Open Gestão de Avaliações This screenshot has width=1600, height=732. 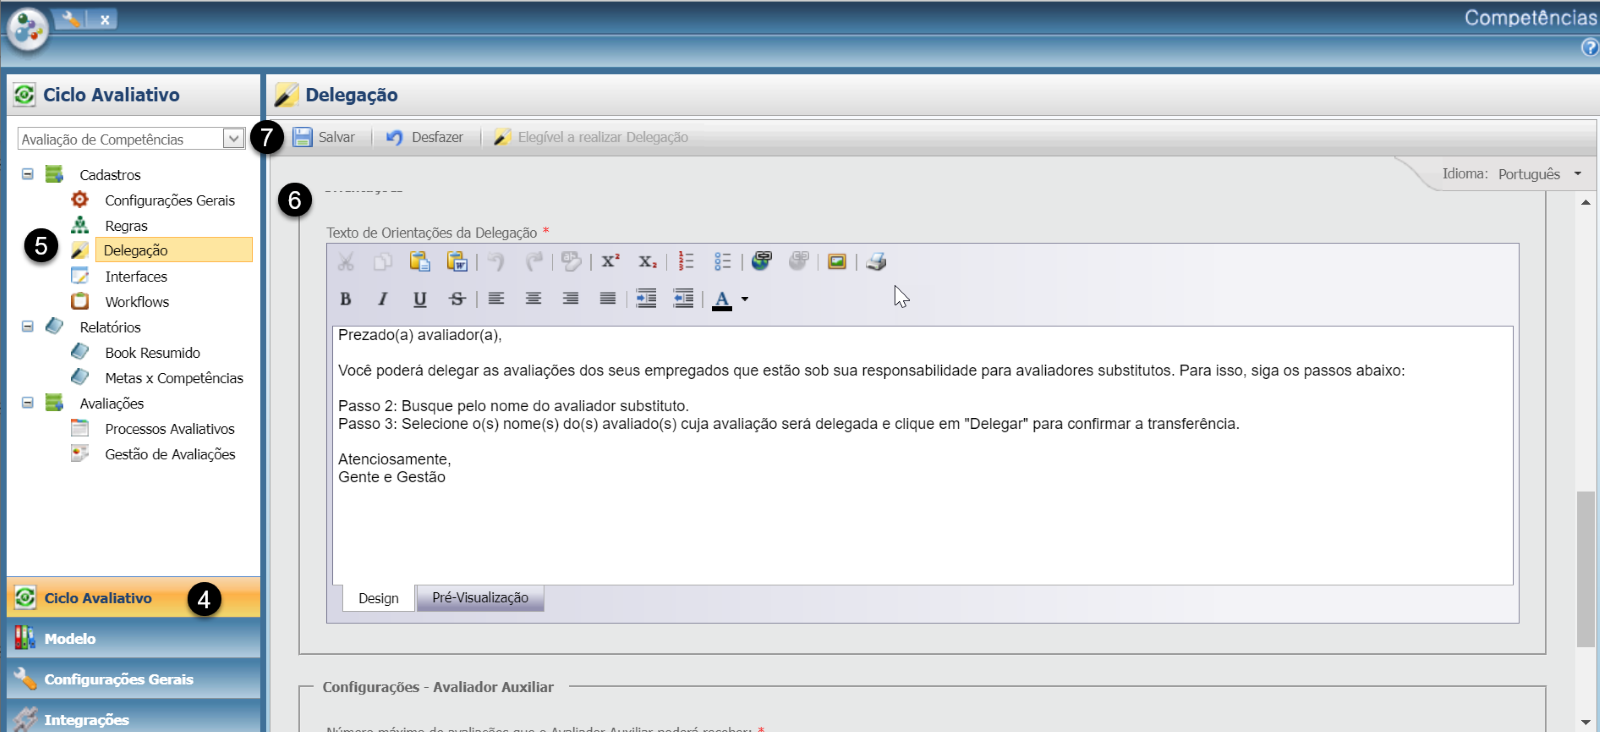(170, 454)
